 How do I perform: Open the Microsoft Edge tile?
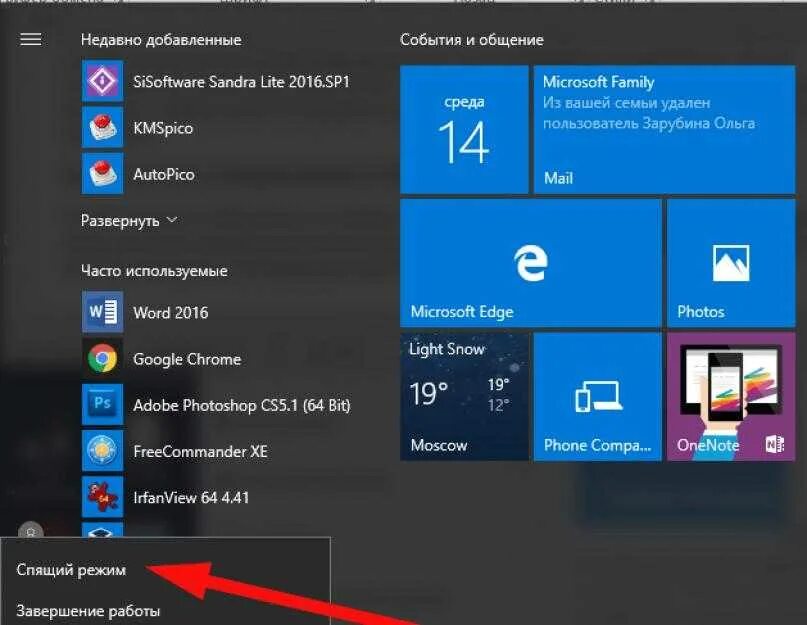pos(530,261)
